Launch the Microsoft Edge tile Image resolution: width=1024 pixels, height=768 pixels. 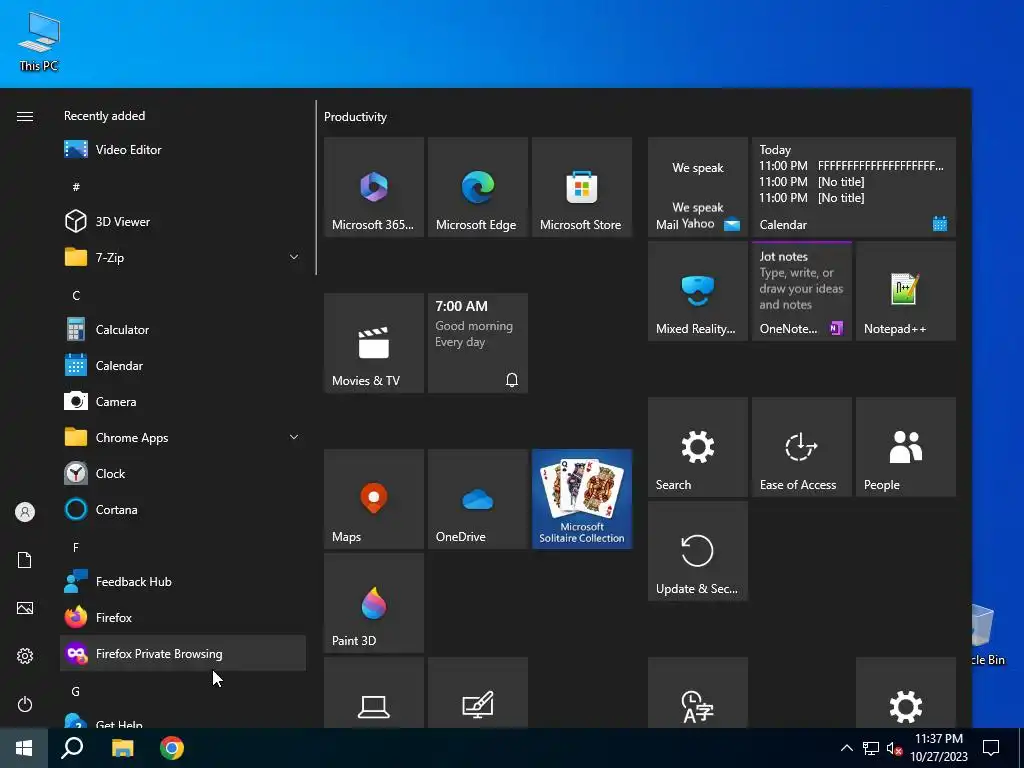pos(477,187)
